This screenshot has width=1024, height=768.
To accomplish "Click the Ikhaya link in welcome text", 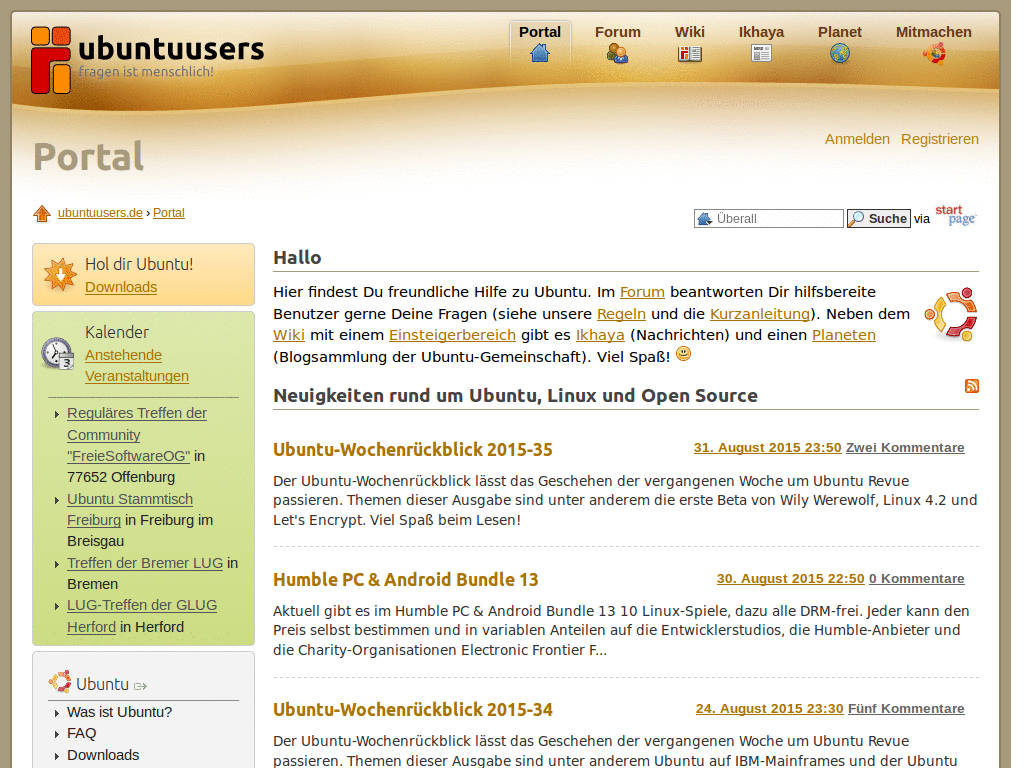I will [600, 335].
